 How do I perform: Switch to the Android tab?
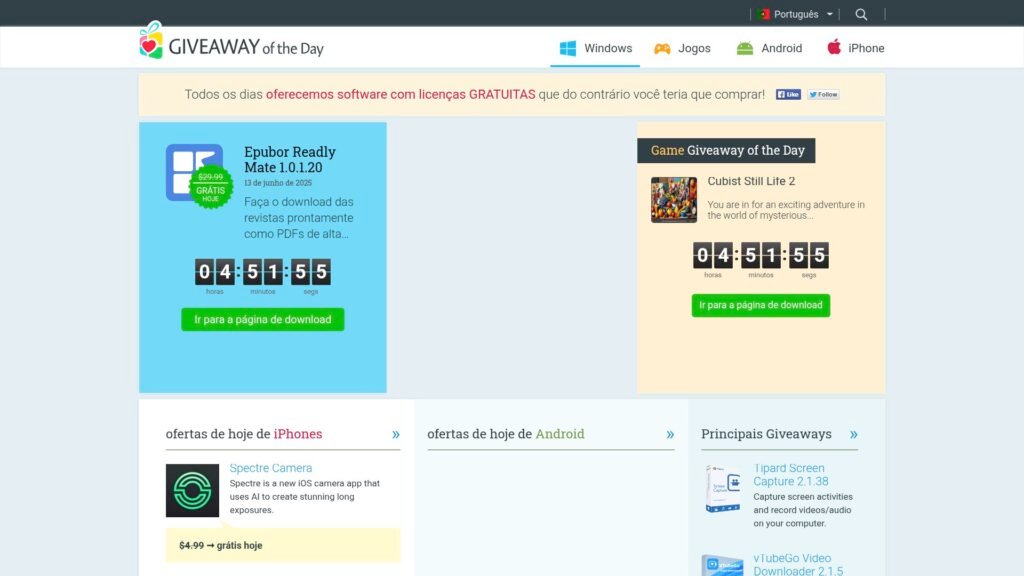pos(769,48)
